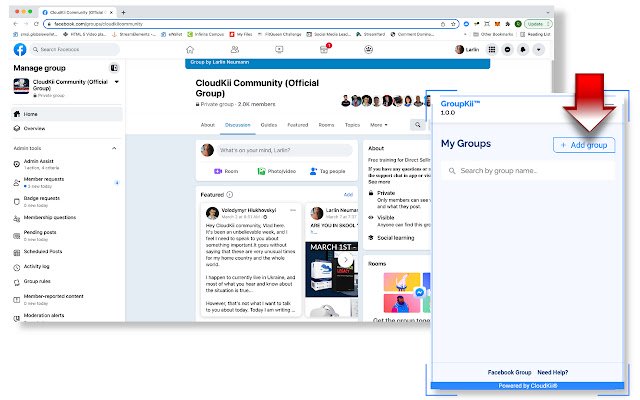
Task: Click Tag people in the composer
Action: click(327, 171)
